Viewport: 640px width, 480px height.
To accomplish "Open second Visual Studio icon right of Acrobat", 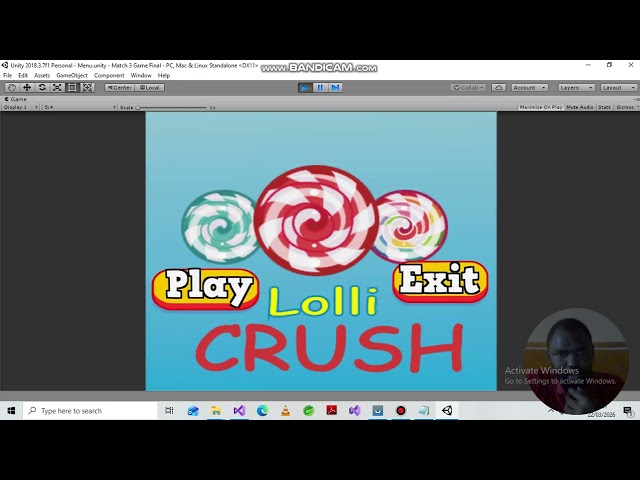I will point(355,411).
